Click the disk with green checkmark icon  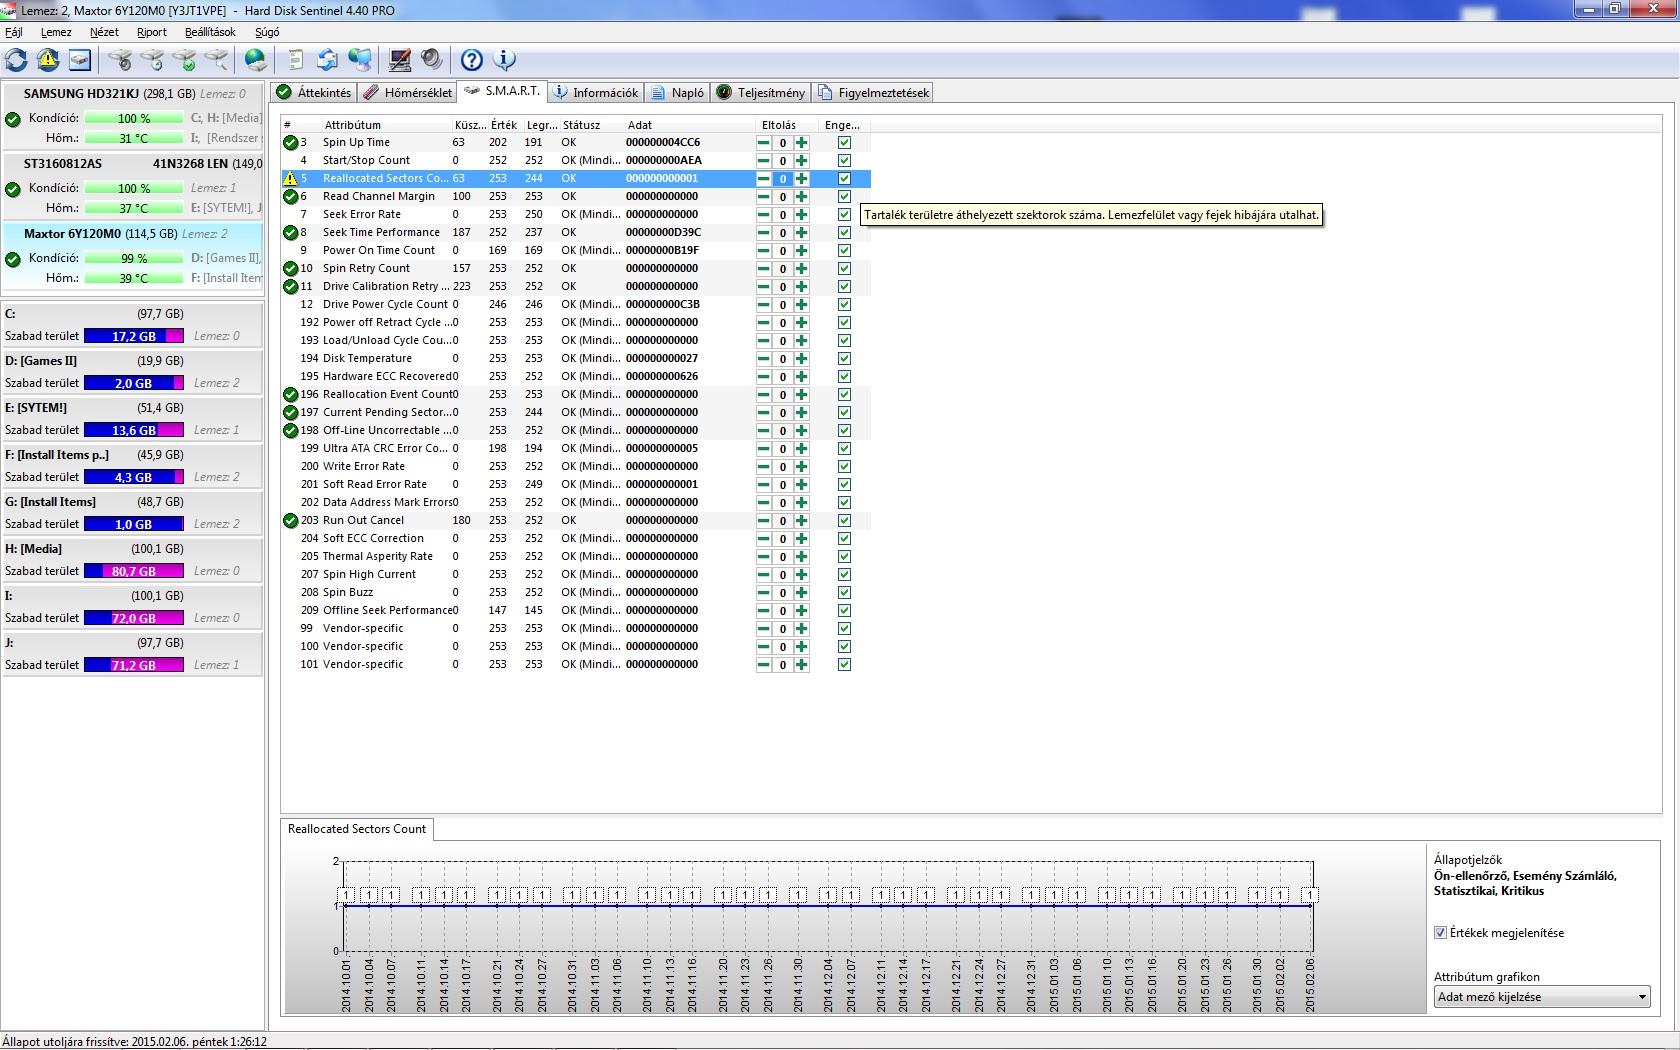pos(184,60)
